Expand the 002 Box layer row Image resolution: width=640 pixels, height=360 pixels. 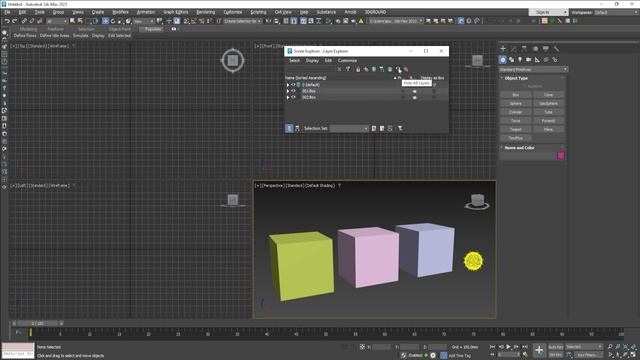[288, 97]
